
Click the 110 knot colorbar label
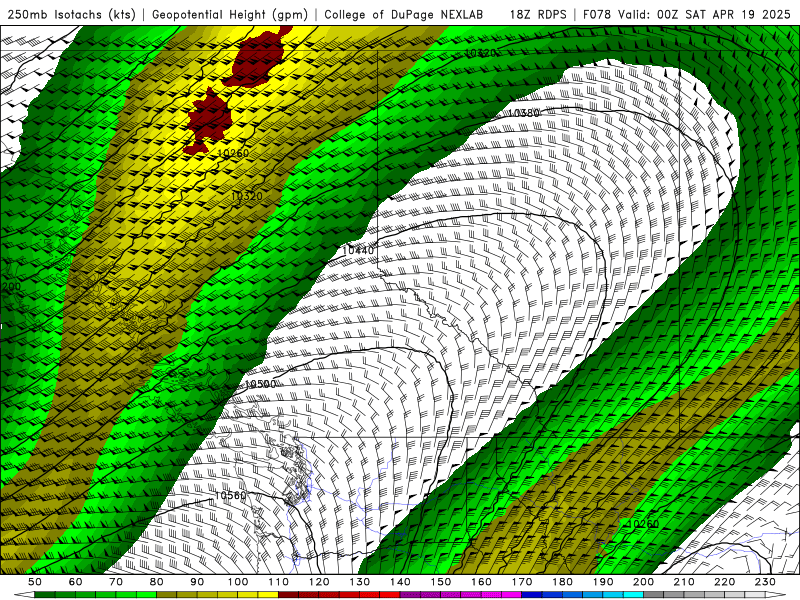click(278, 582)
